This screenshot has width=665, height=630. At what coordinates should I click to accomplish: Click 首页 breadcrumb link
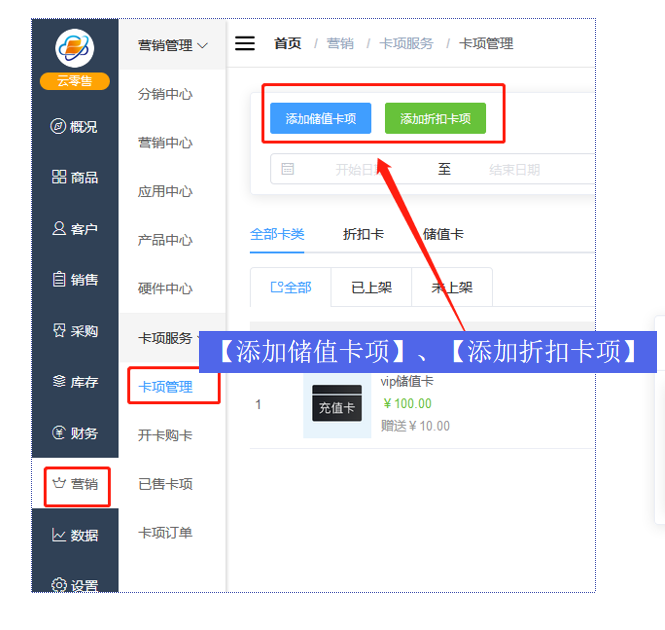tap(288, 43)
